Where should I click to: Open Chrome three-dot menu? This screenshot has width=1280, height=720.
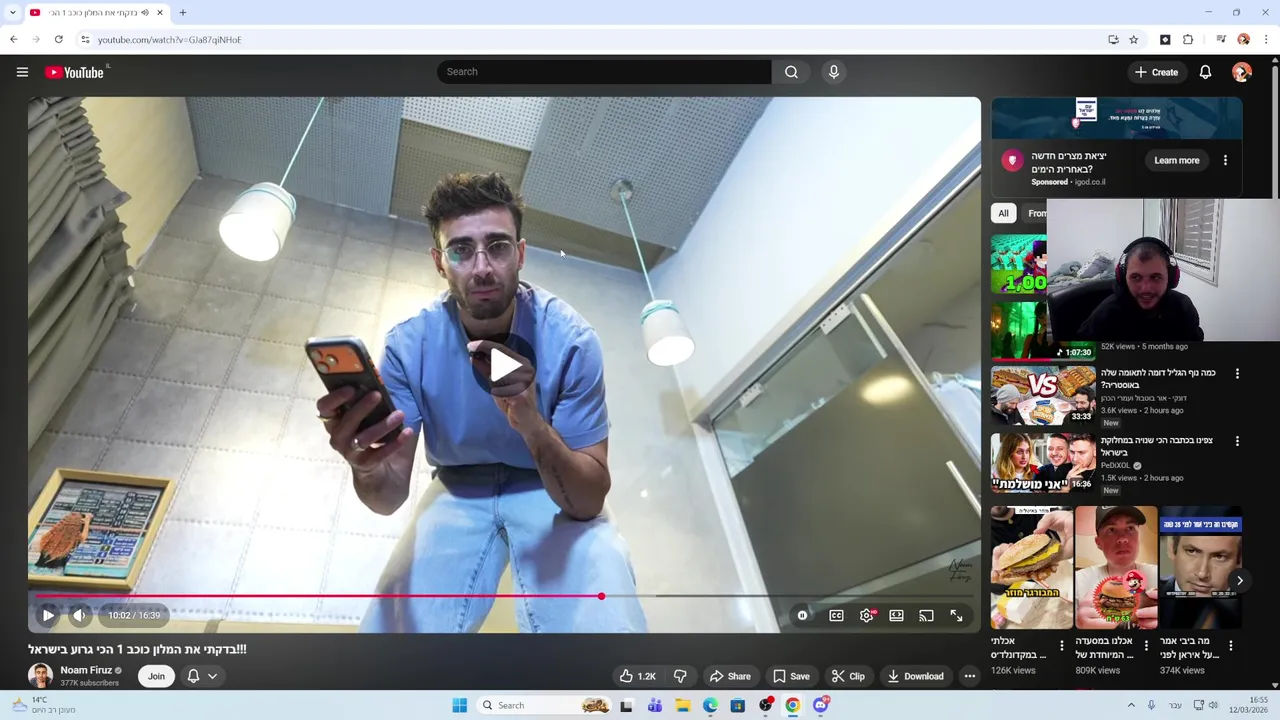click(x=1266, y=40)
